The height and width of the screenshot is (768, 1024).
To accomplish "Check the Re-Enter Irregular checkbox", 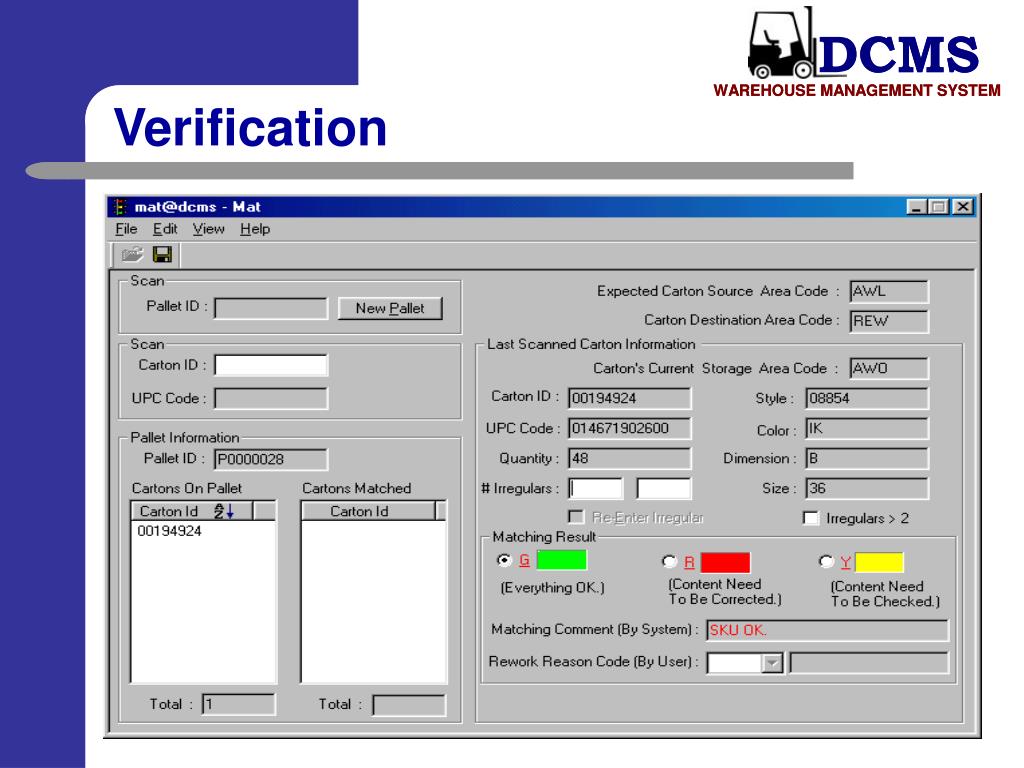I will (575, 517).
